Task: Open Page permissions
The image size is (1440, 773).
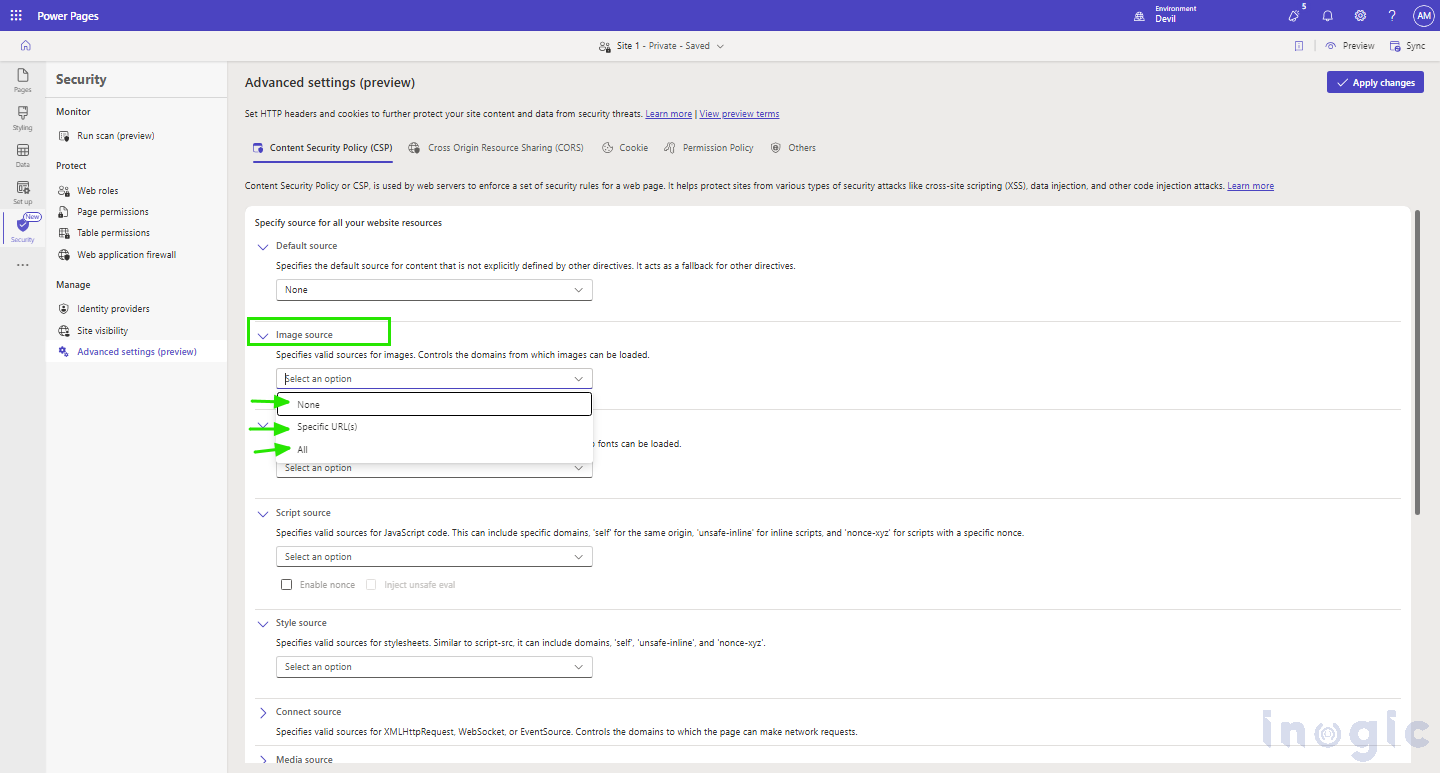Action: 112,212
